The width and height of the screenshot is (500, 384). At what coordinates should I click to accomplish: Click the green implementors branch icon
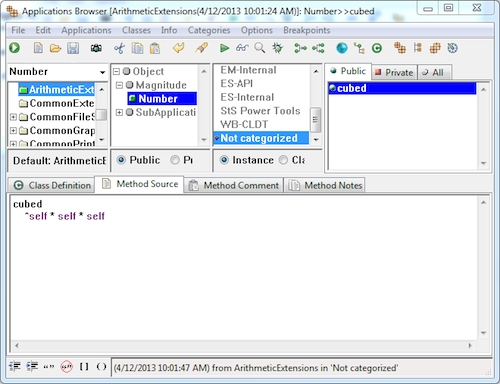(318, 48)
